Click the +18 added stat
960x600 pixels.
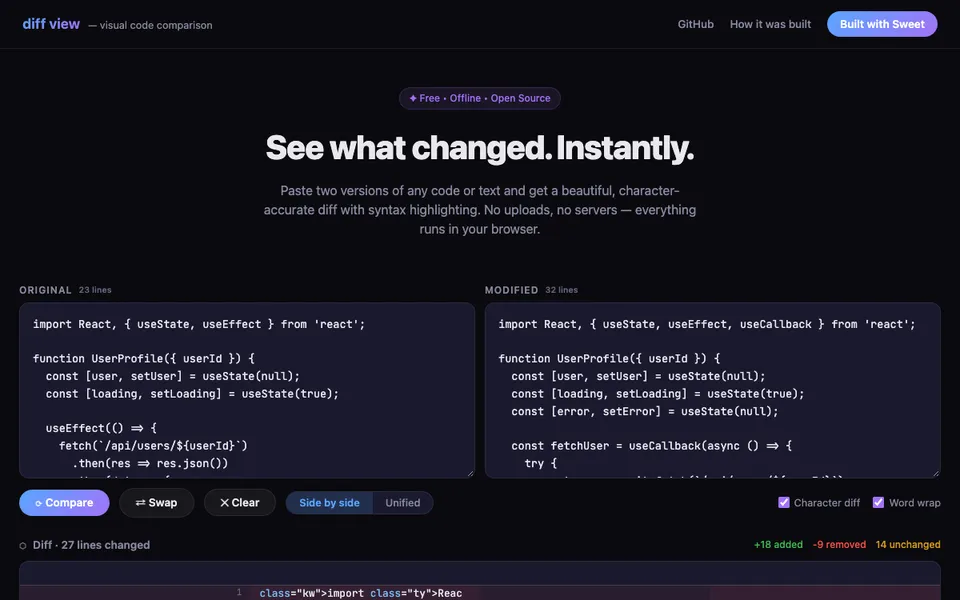click(x=778, y=544)
